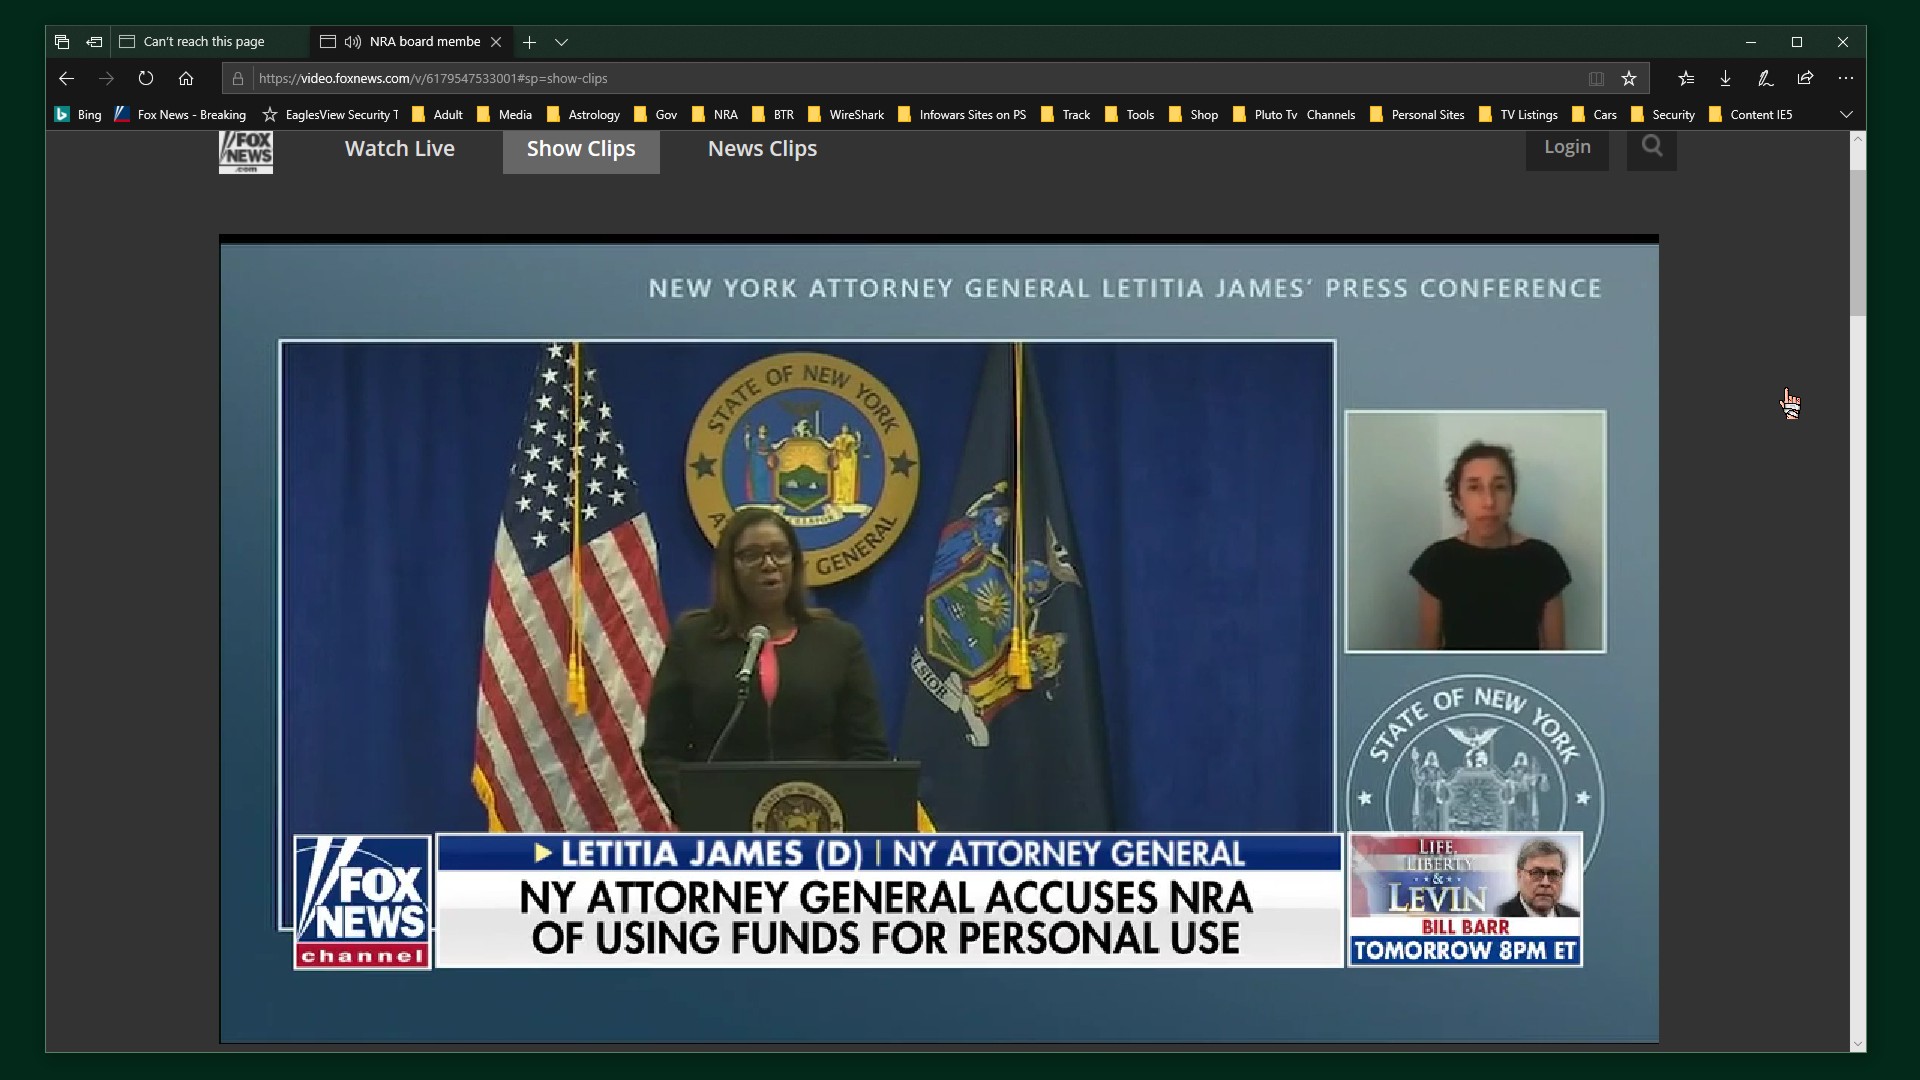Open the favorites hub icon
This screenshot has width=1920, height=1080.
[x=1686, y=78]
